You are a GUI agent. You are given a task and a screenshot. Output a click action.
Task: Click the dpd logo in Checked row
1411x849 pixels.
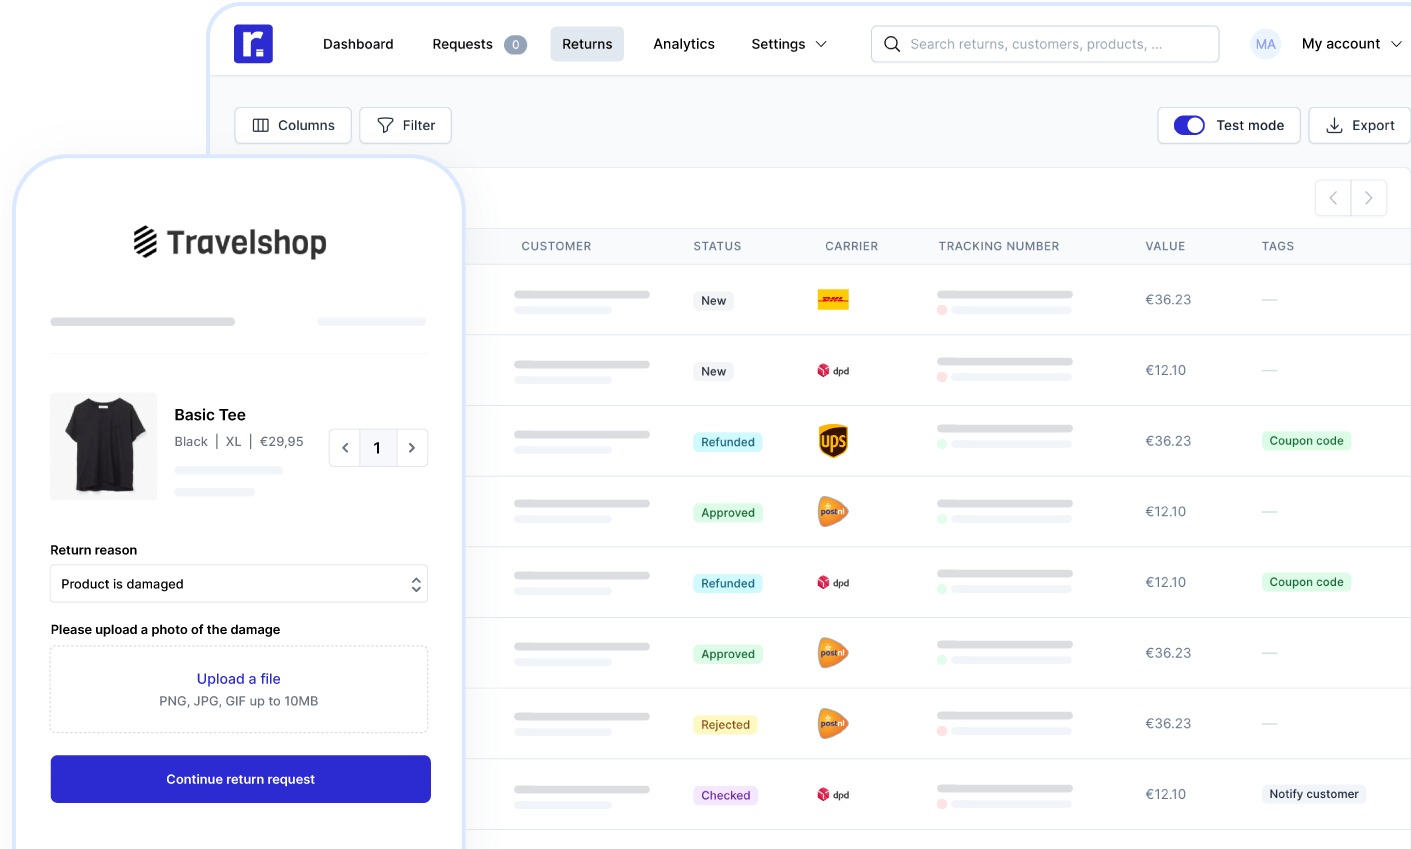(833, 794)
